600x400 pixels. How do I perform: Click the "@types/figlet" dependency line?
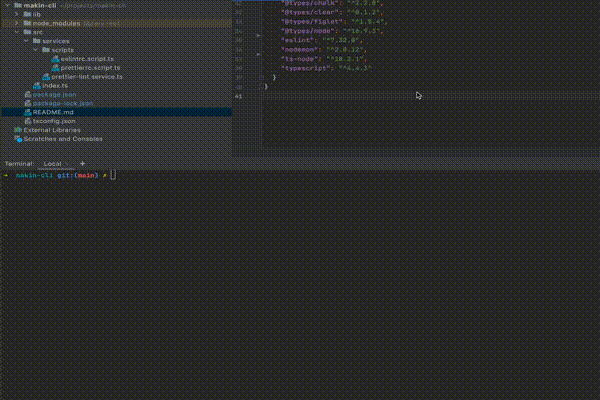pos(334,21)
